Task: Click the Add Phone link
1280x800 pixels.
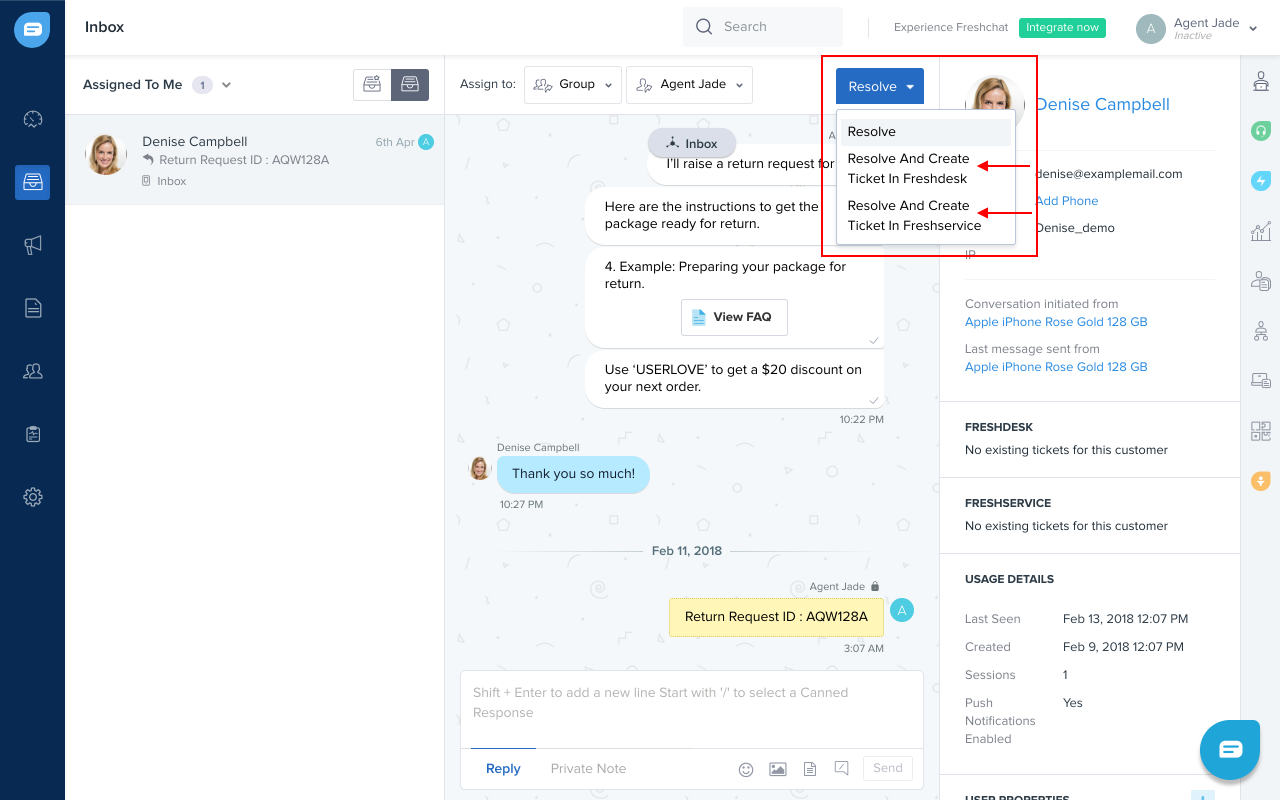Action: (x=1066, y=201)
